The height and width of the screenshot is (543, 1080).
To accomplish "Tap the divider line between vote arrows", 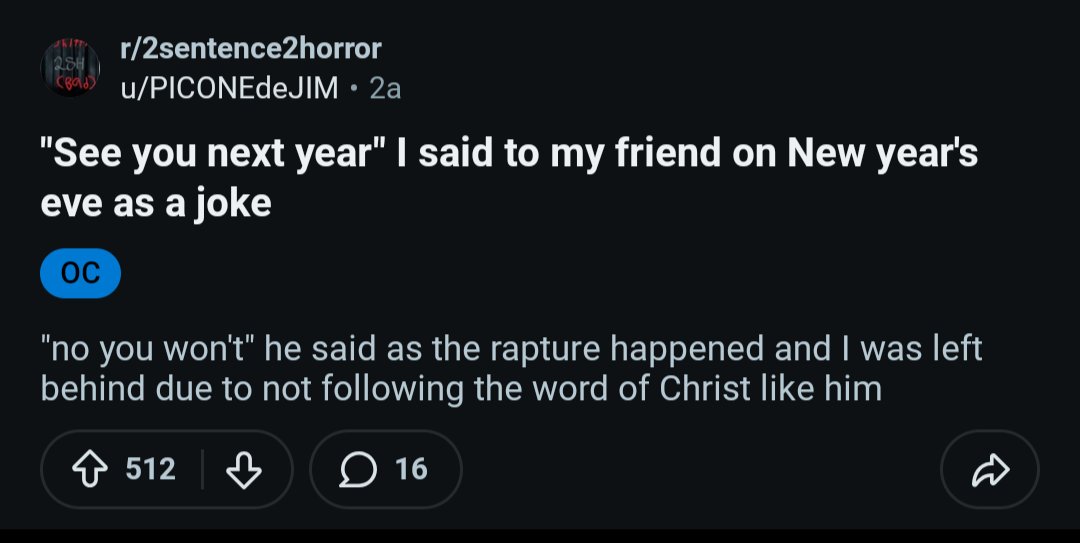I will (x=202, y=469).
